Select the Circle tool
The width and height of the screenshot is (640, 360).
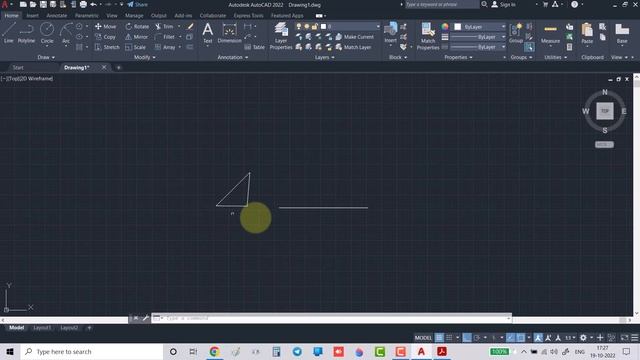[47, 33]
